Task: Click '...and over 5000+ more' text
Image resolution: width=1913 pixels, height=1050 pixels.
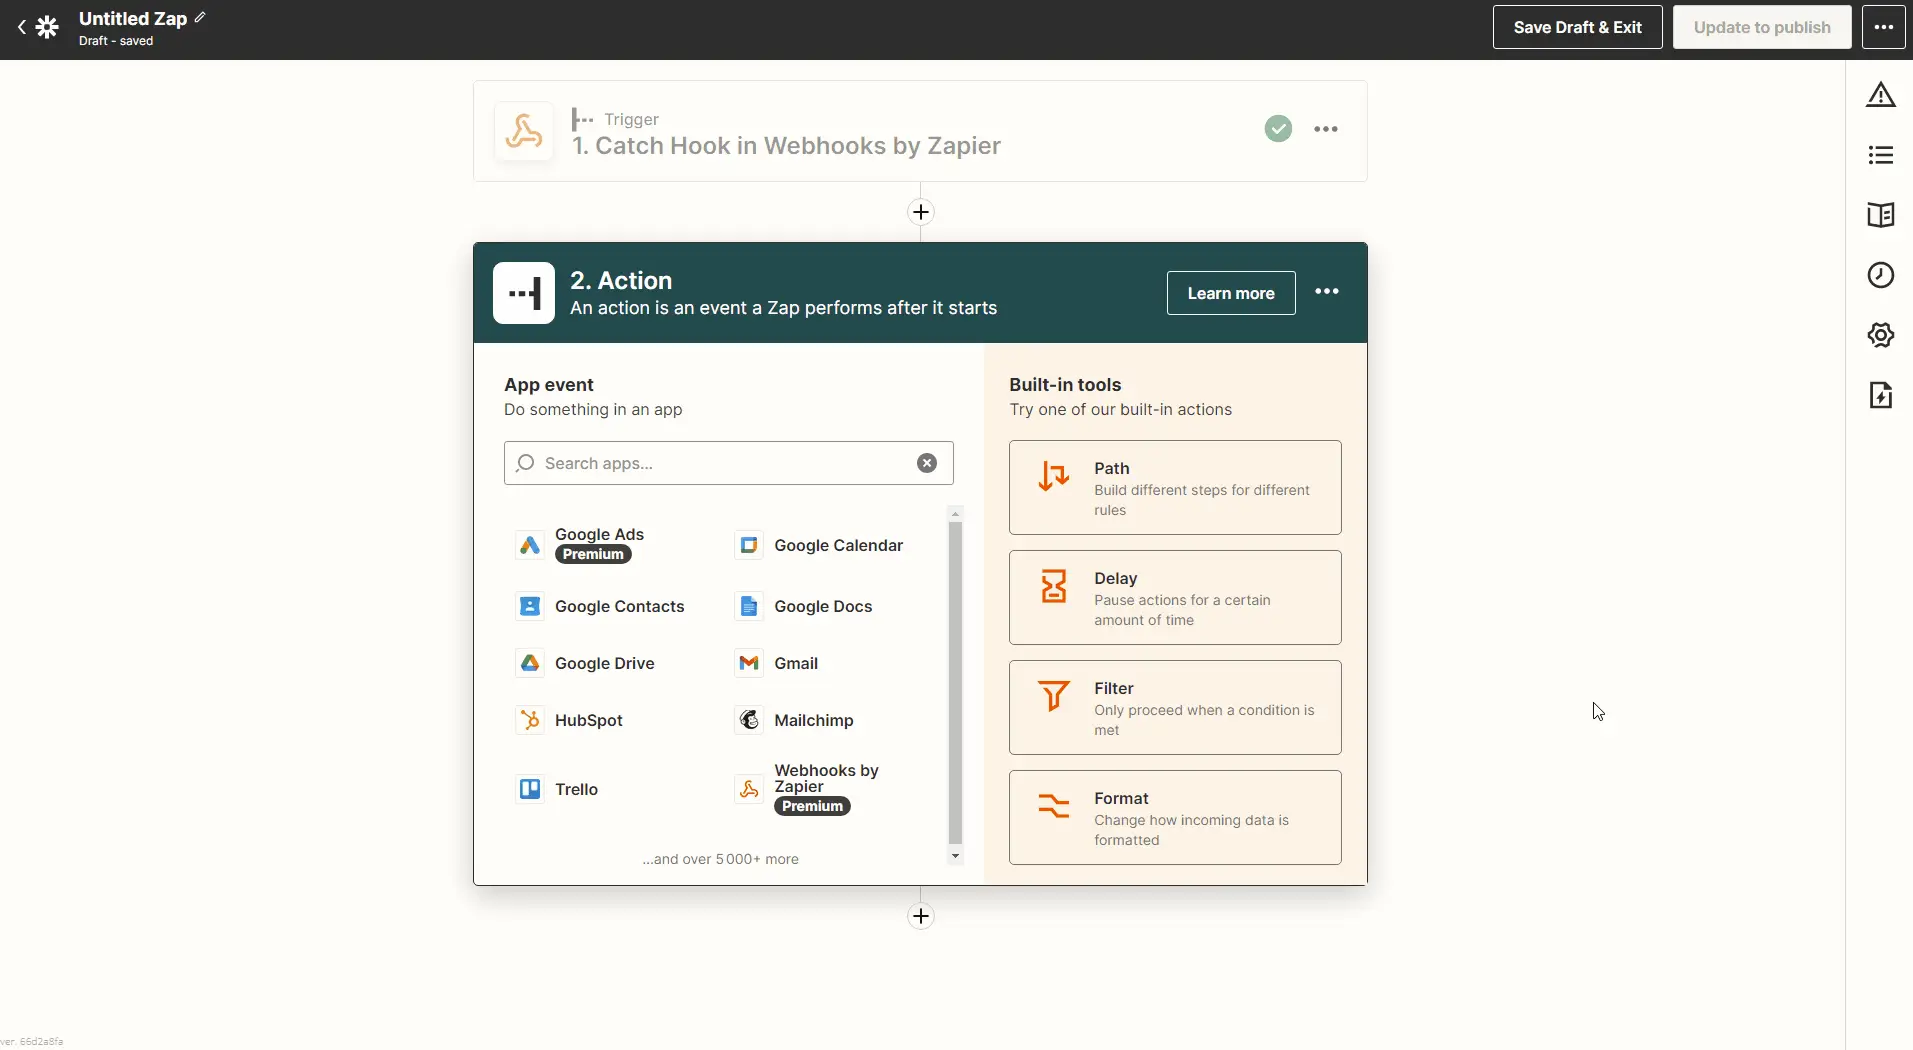Action: [720, 859]
